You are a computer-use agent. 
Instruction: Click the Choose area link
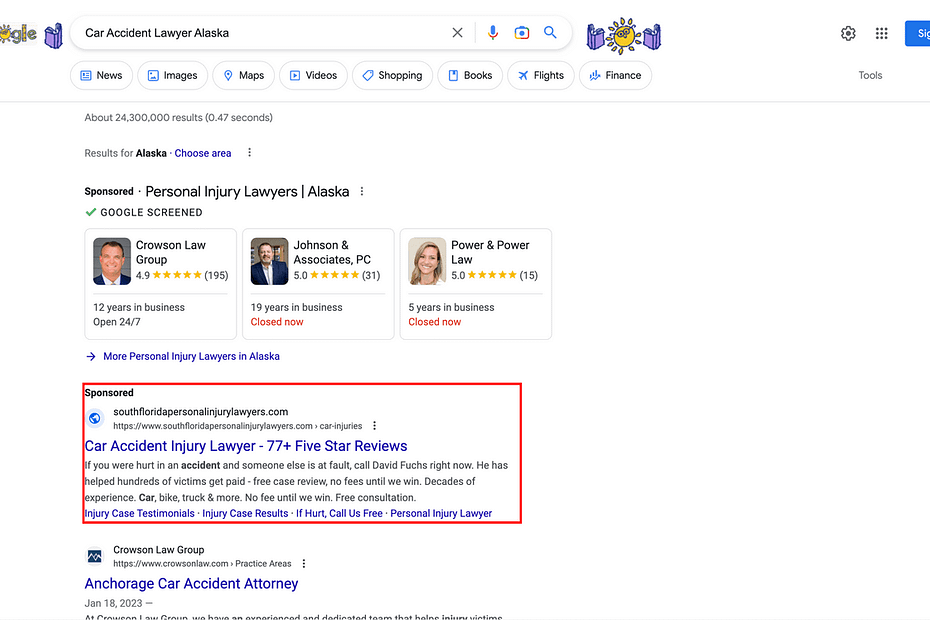(x=203, y=153)
